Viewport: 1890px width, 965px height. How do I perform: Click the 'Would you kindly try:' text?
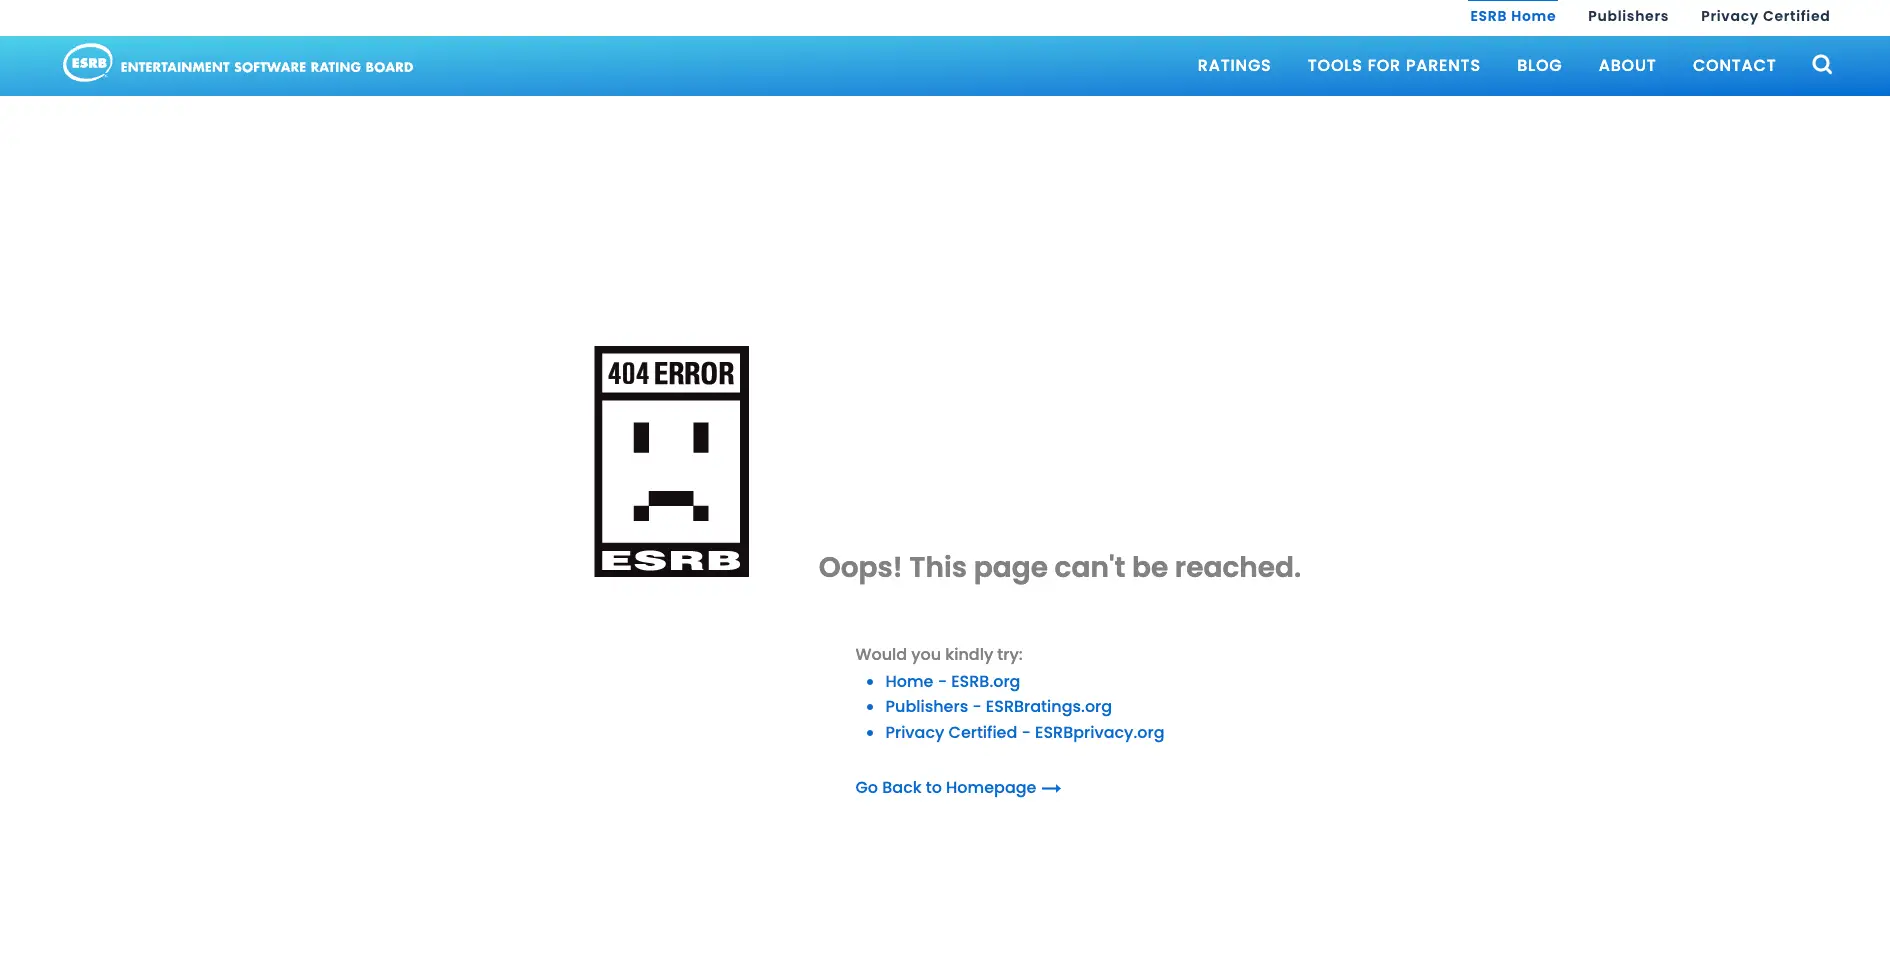pyautogui.click(x=938, y=655)
